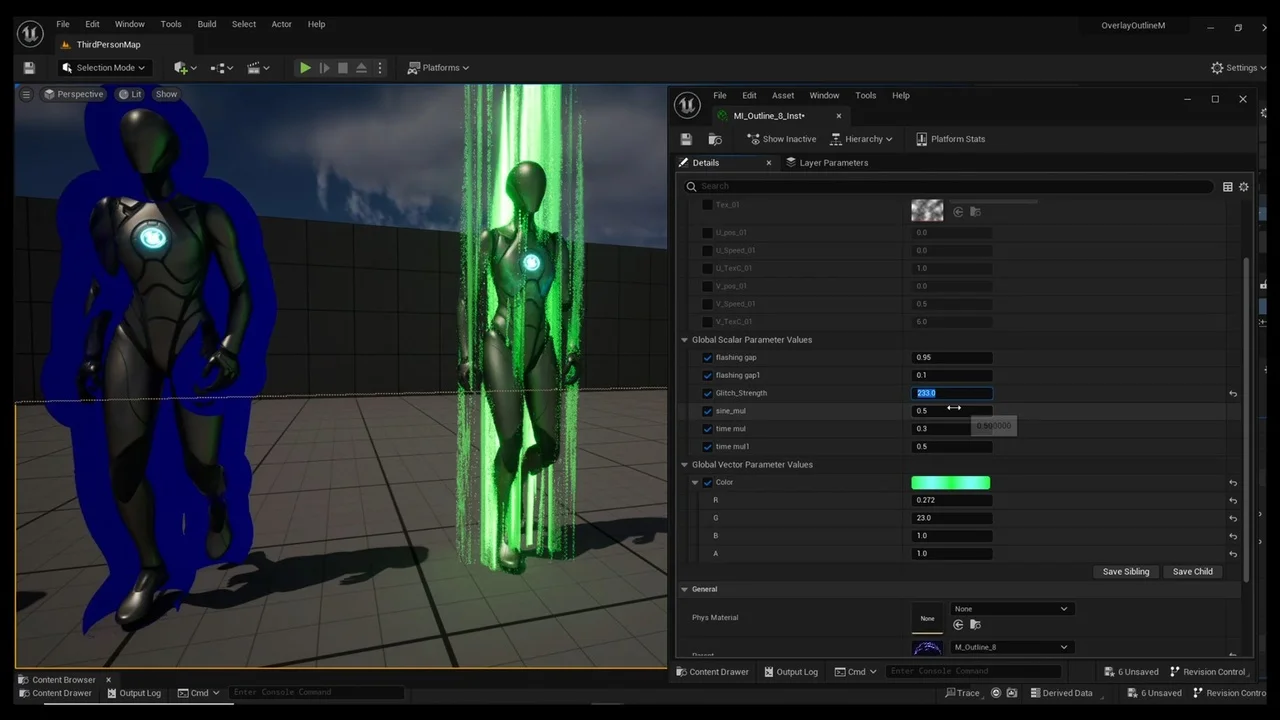Viewport: 1280px width, 720px height.
Task: Click the add content cube icon
Action: pyautogui.click(x=181, y=68)
